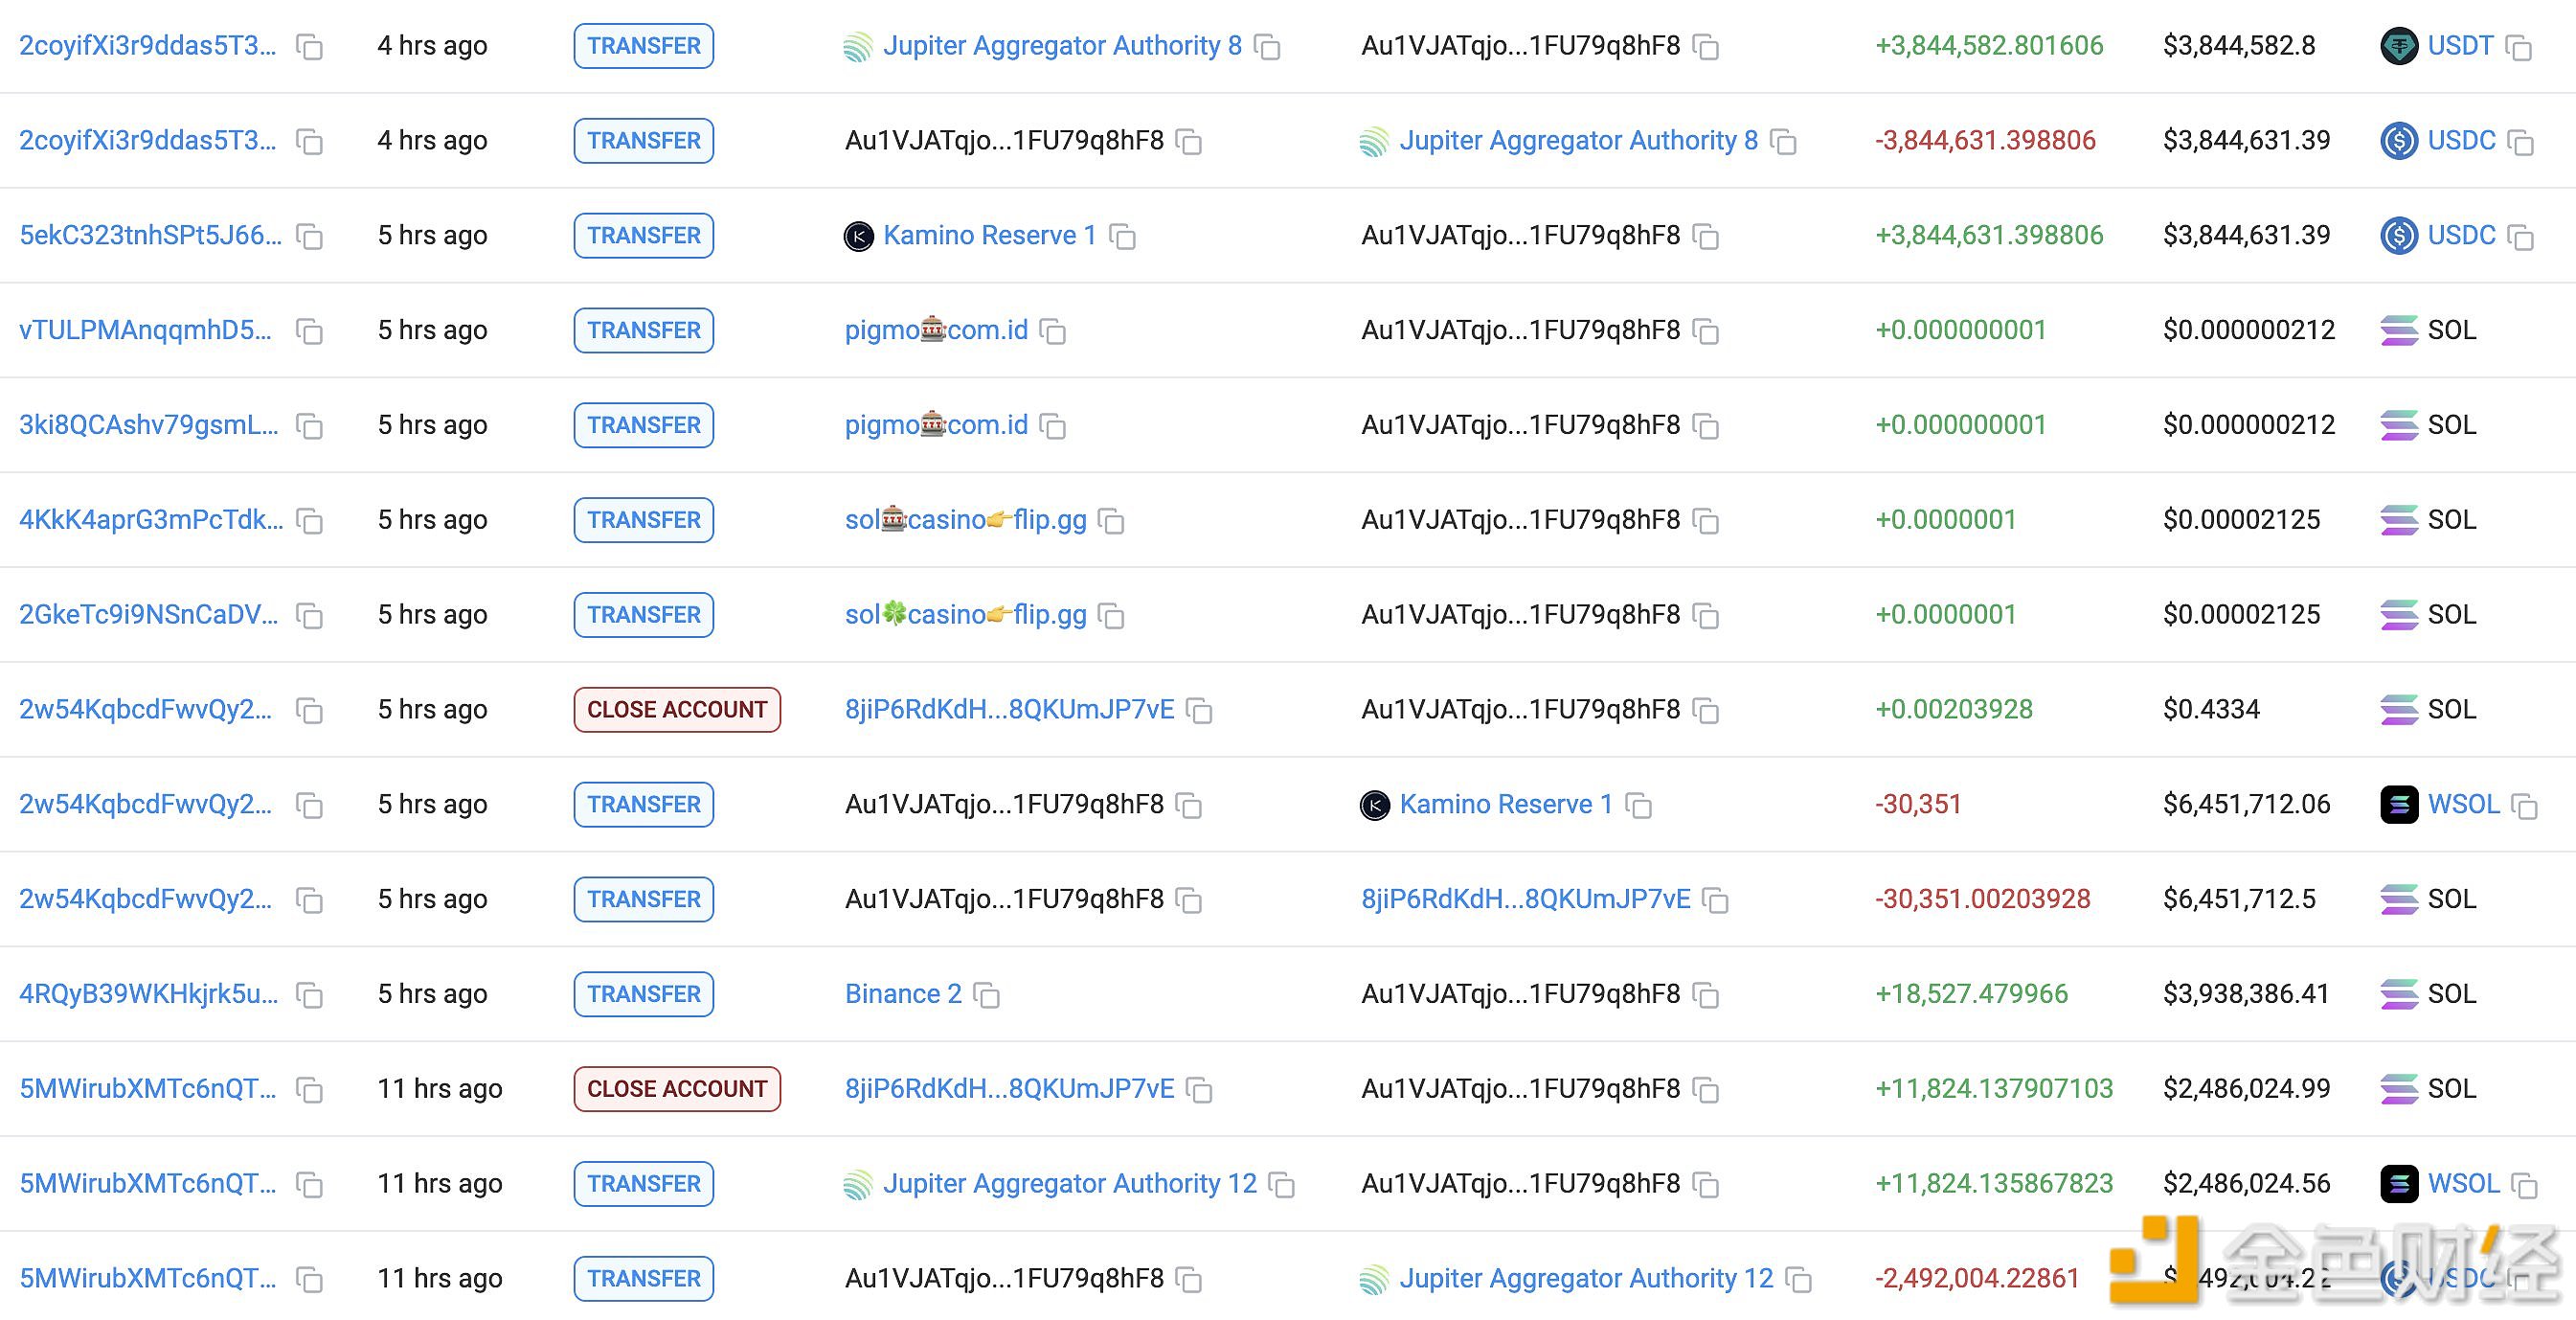Click the Jupiter logo in the USDT row
This screenshot has height=1320, width=2576.
click(x=859, y=46)
